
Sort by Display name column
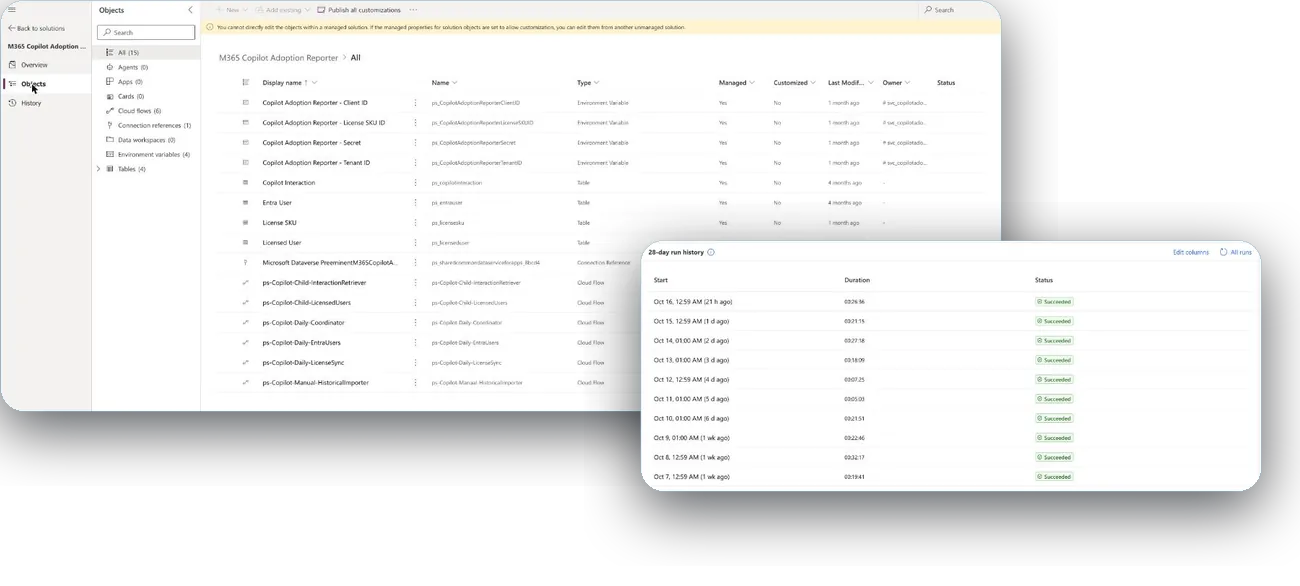[x=289, y=83]
